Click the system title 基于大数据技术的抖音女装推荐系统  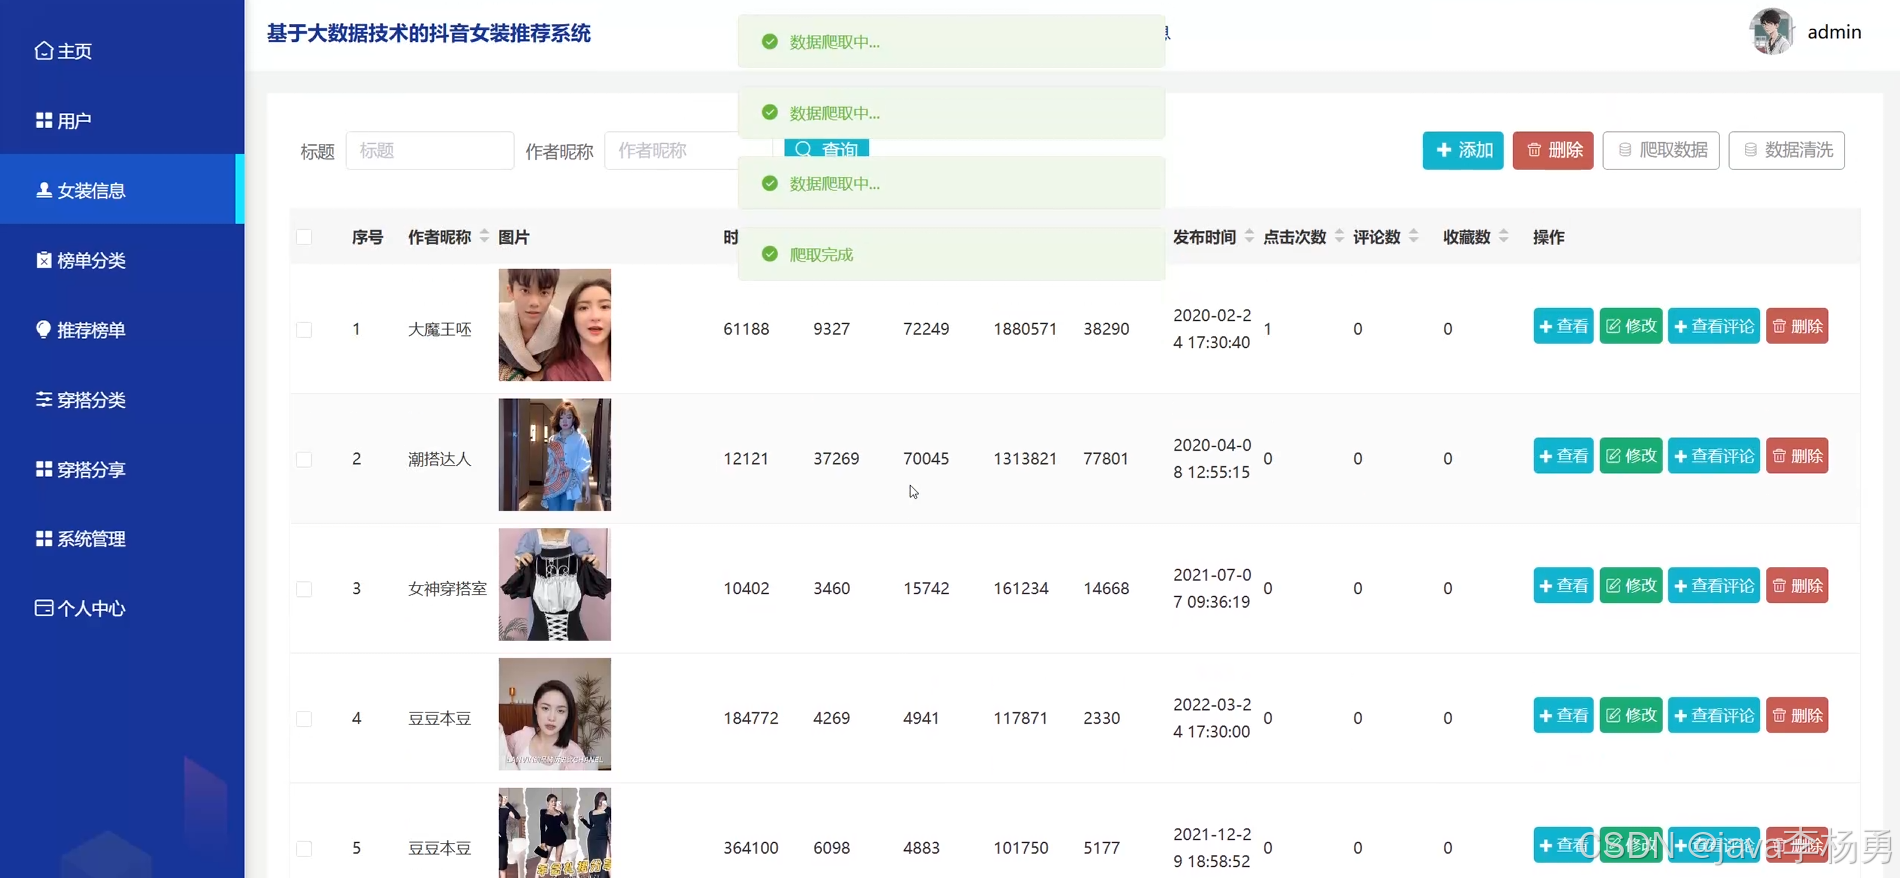point(429,33)
